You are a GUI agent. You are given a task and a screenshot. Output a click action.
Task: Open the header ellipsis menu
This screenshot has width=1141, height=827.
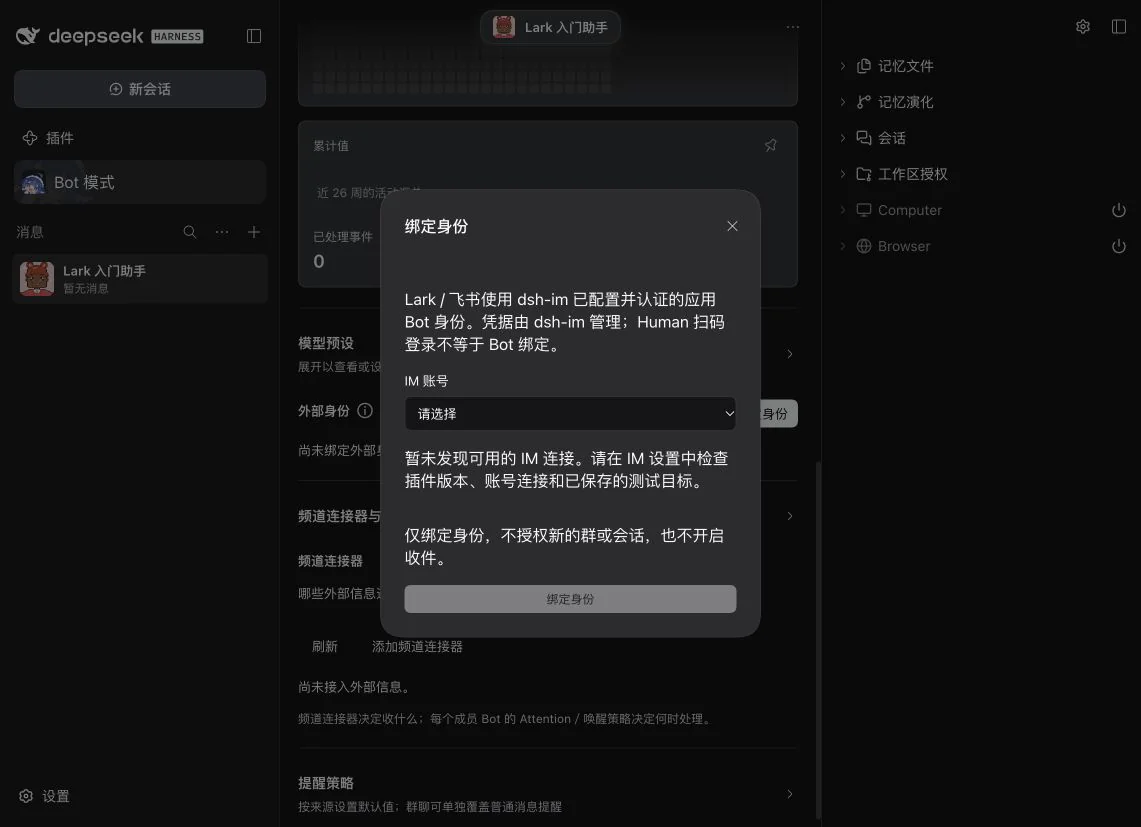tap(792, 27)
